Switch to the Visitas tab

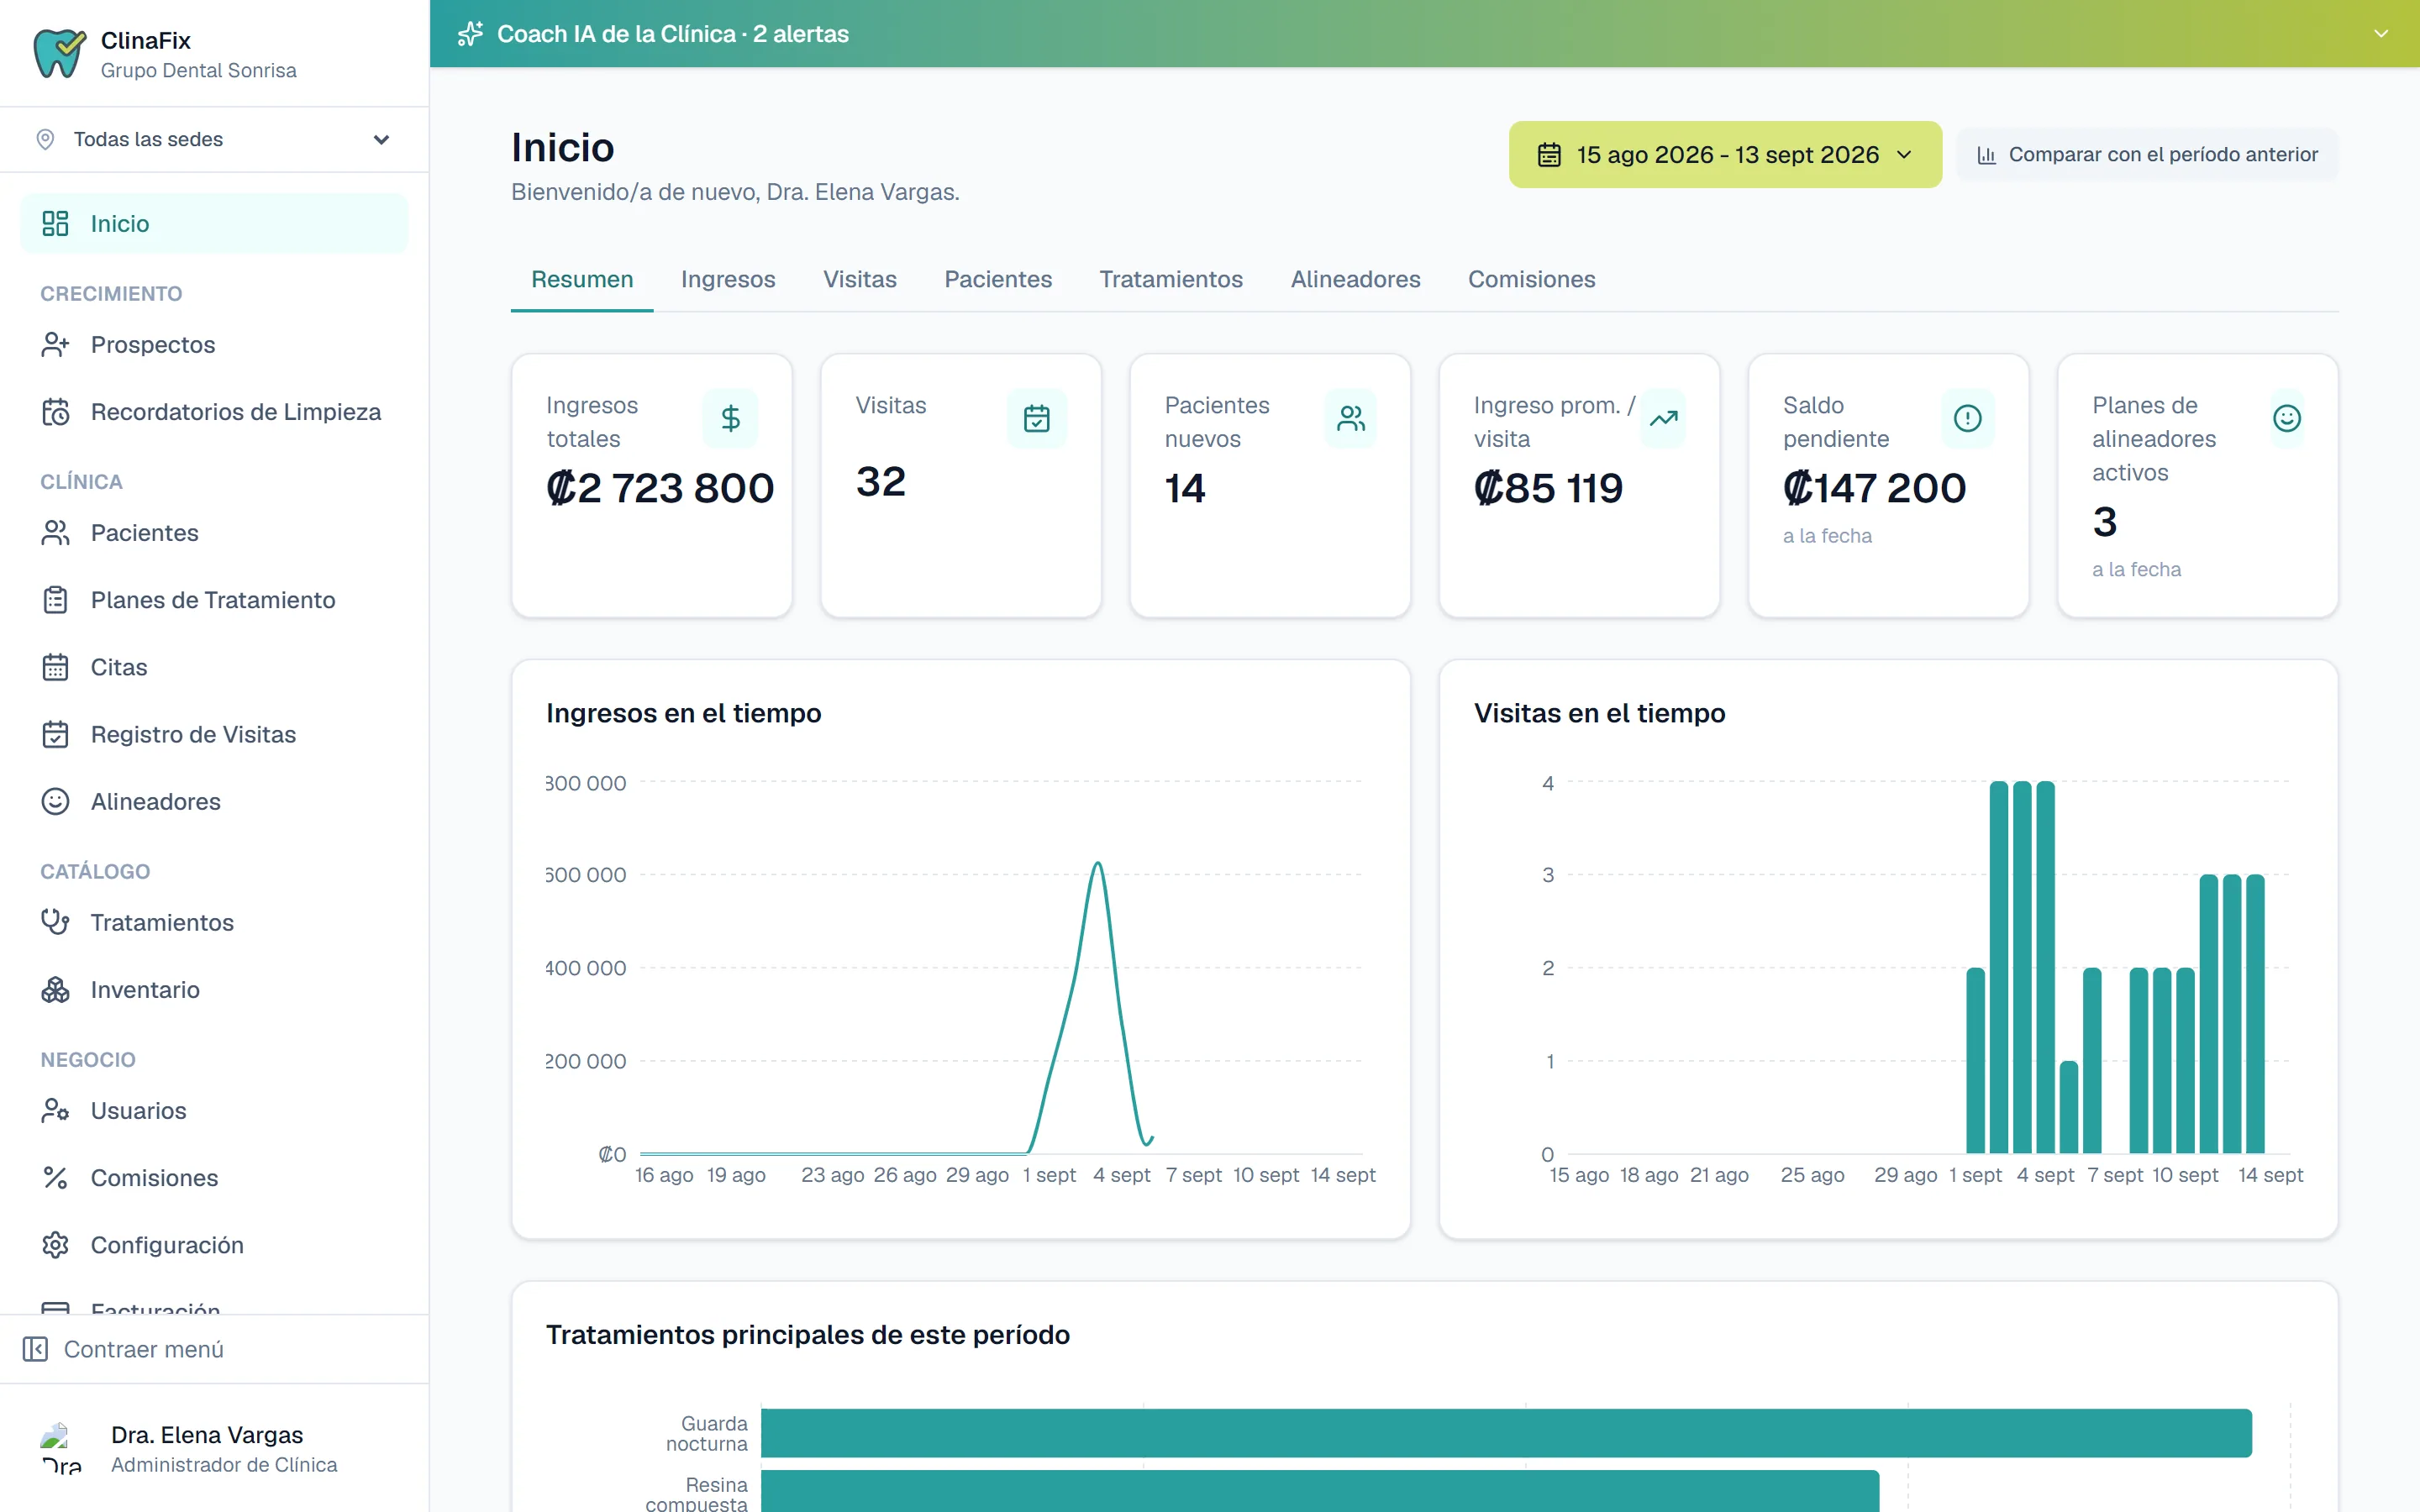[x=860, y=279]
